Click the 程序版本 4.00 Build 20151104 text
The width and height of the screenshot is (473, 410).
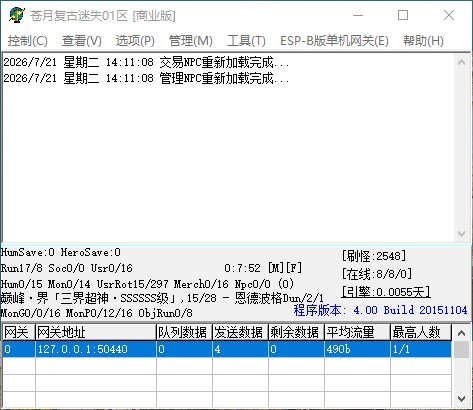(380, 310)
